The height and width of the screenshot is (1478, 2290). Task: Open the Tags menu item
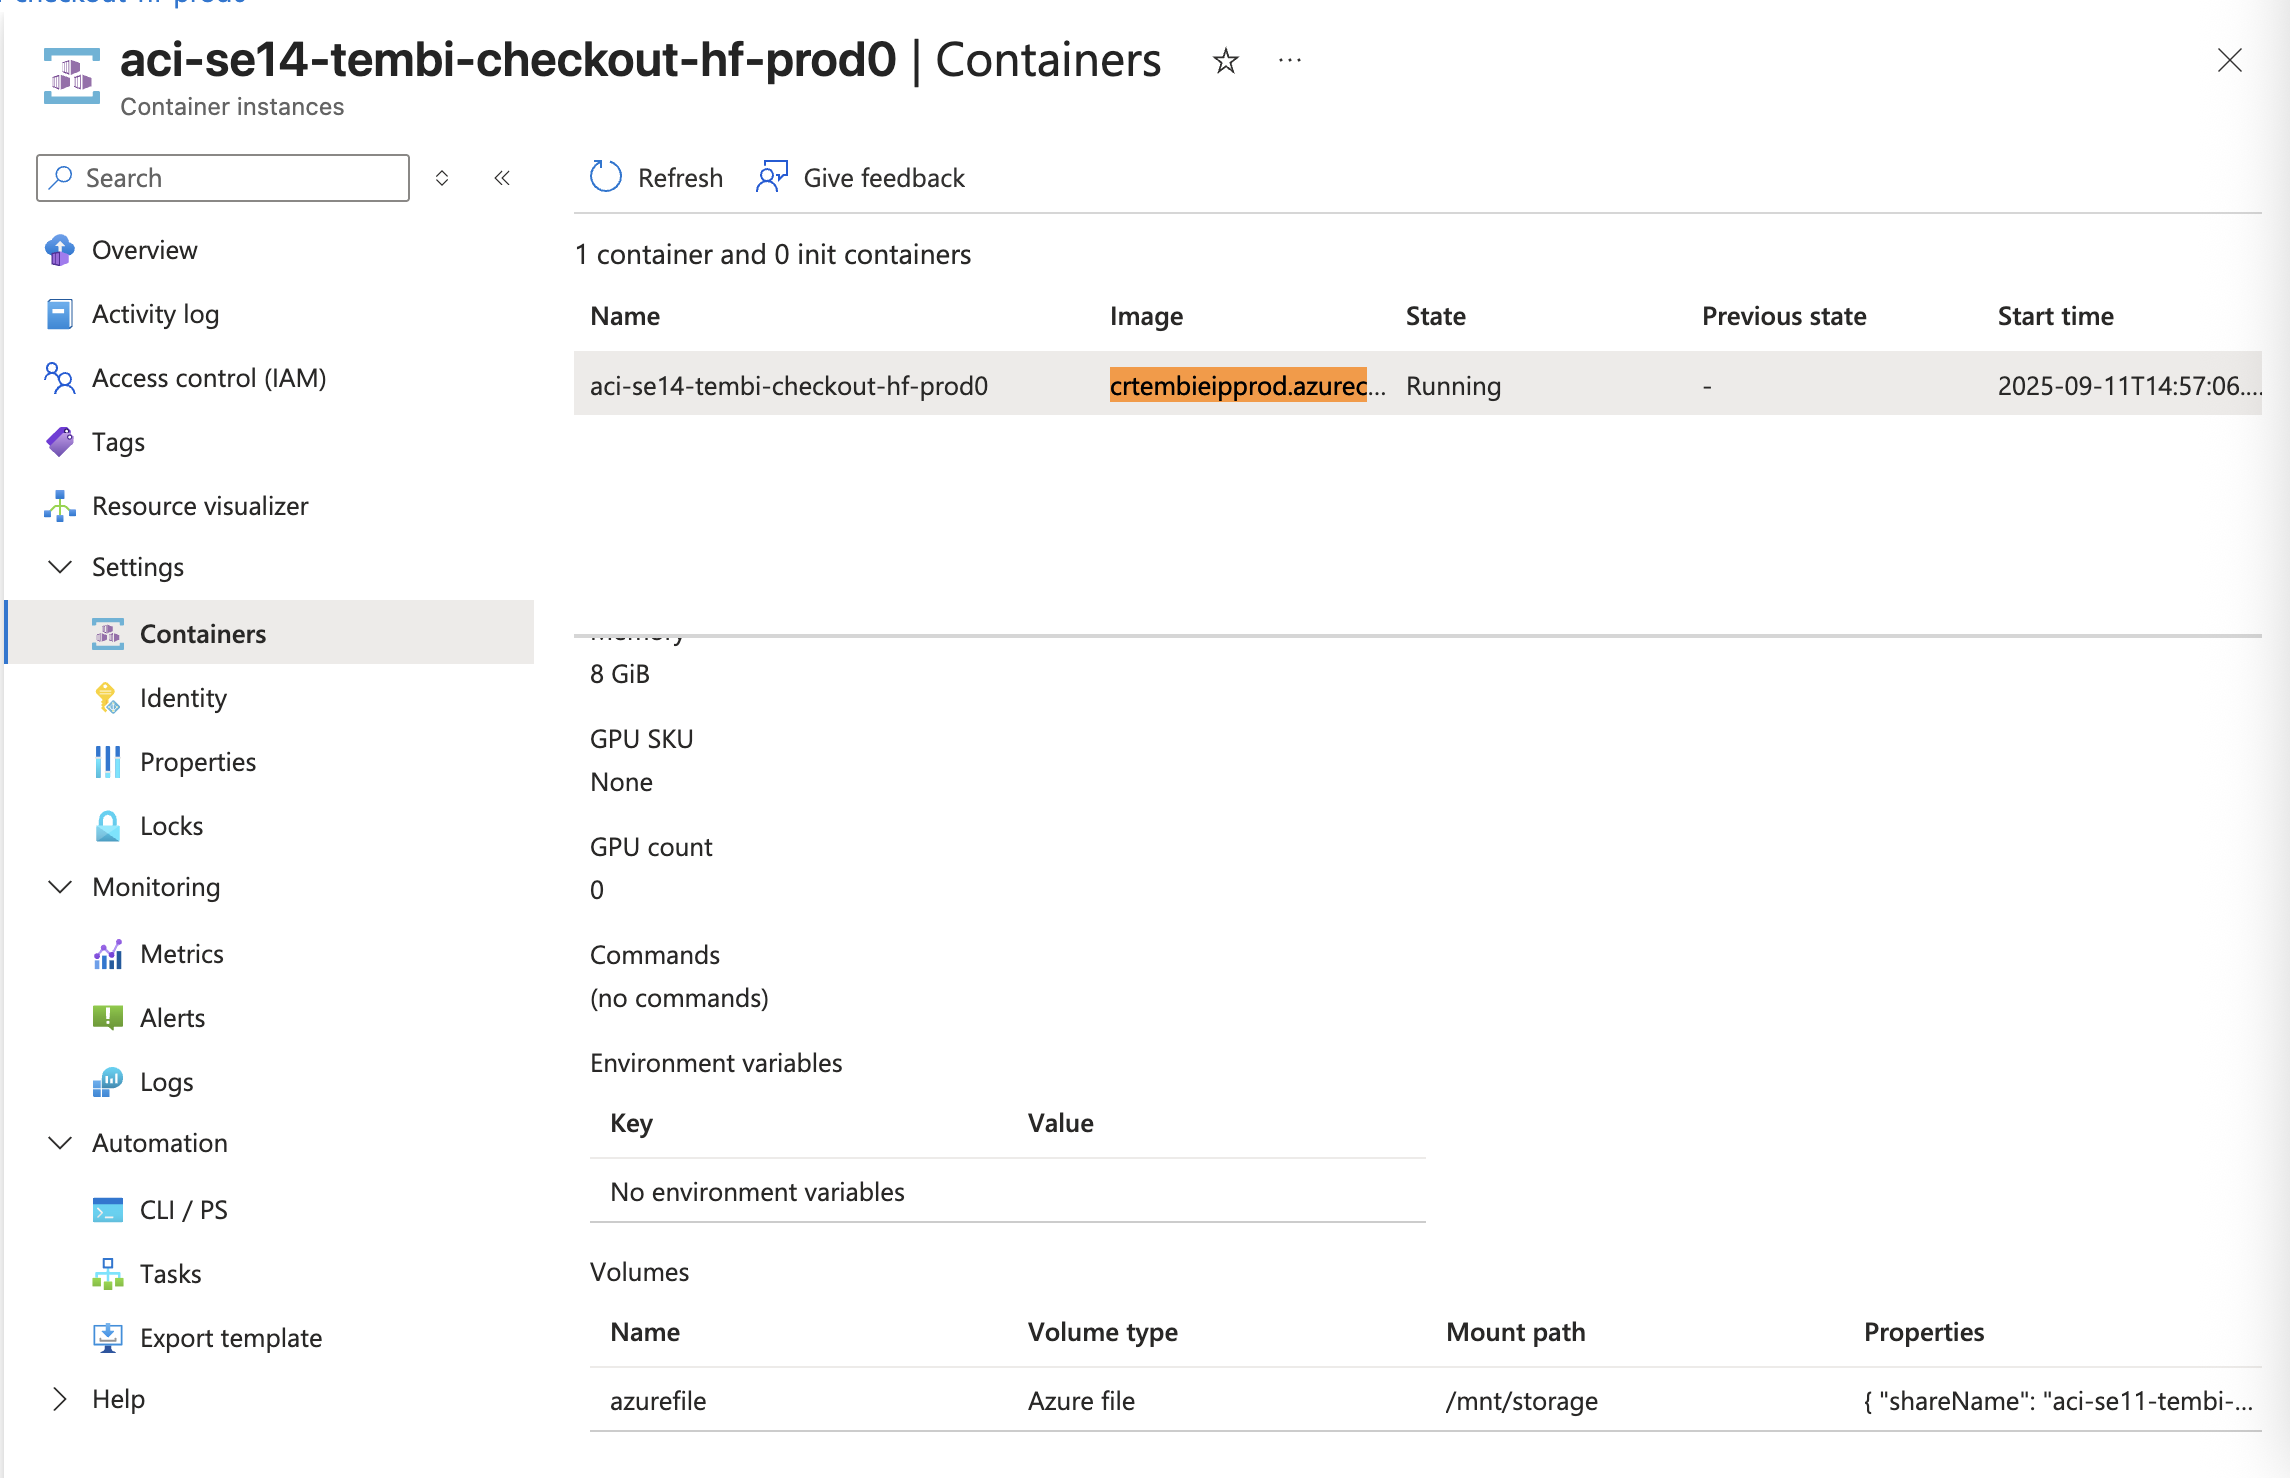(x=118, y=442)
